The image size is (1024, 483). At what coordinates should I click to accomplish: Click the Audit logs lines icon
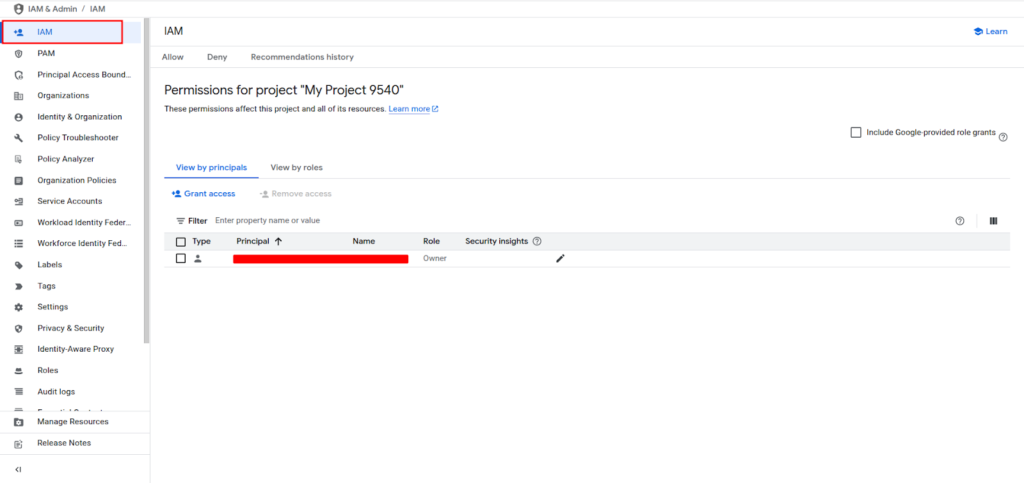[18, 392]
